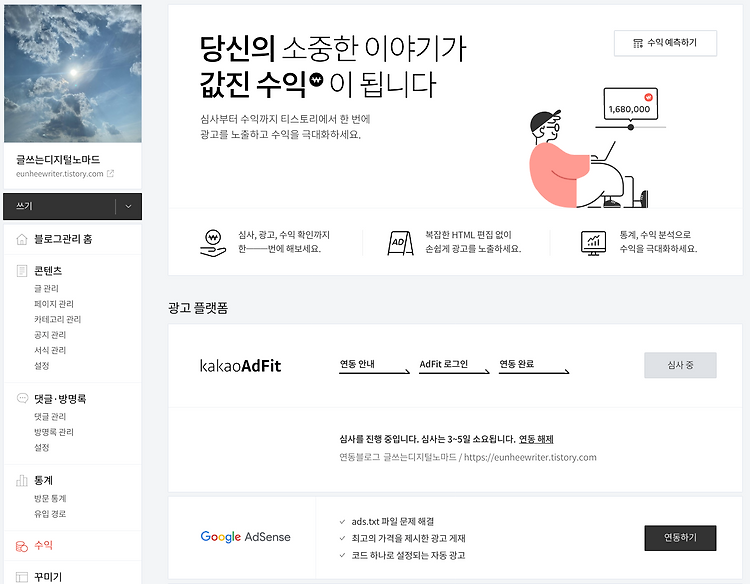
Task: Click the monitor statistics chart icon
Action: 593,243
